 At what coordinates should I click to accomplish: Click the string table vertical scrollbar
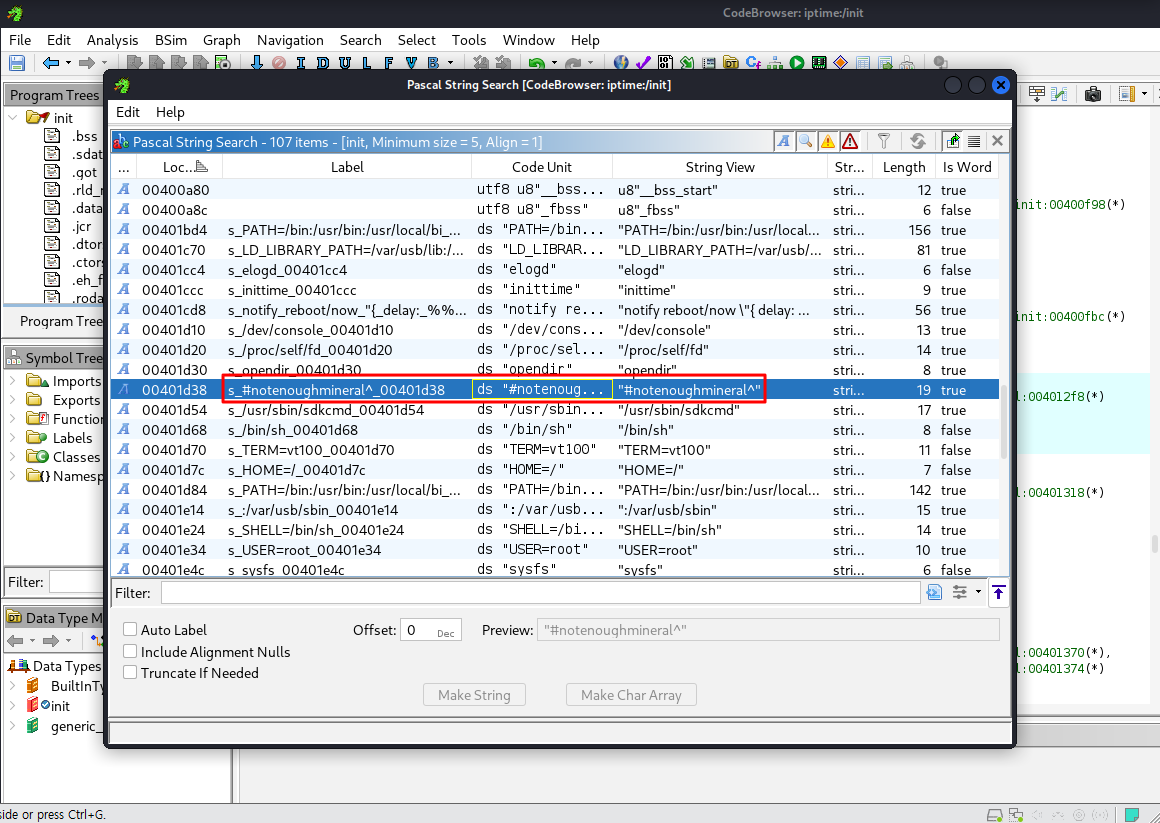click(1004, 421)
